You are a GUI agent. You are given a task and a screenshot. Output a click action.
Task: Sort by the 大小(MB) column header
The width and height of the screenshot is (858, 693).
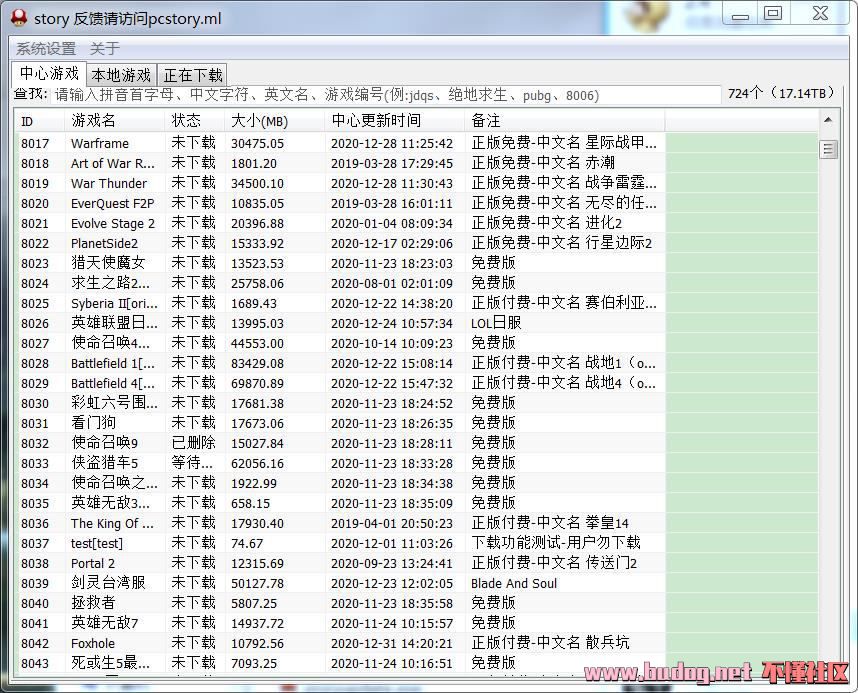point(275,120)
